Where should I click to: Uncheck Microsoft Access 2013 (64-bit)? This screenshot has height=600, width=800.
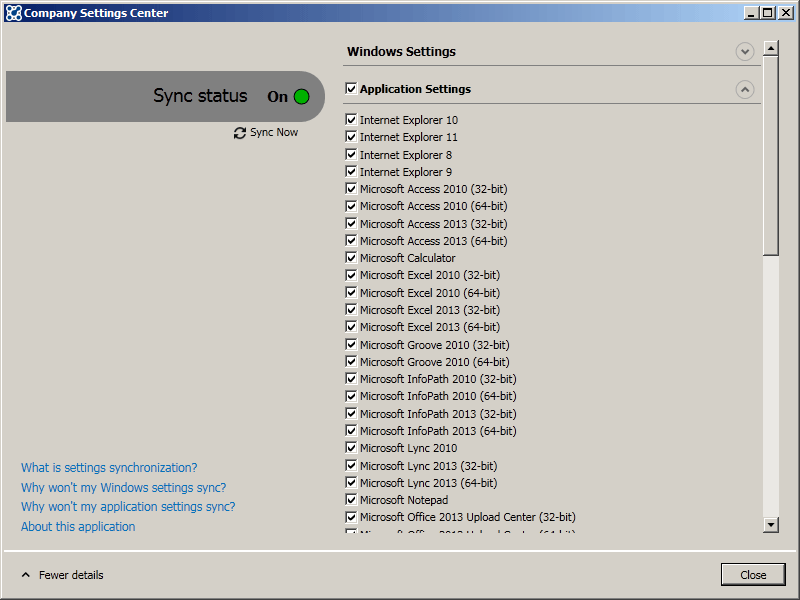click(x=351, y=241)
